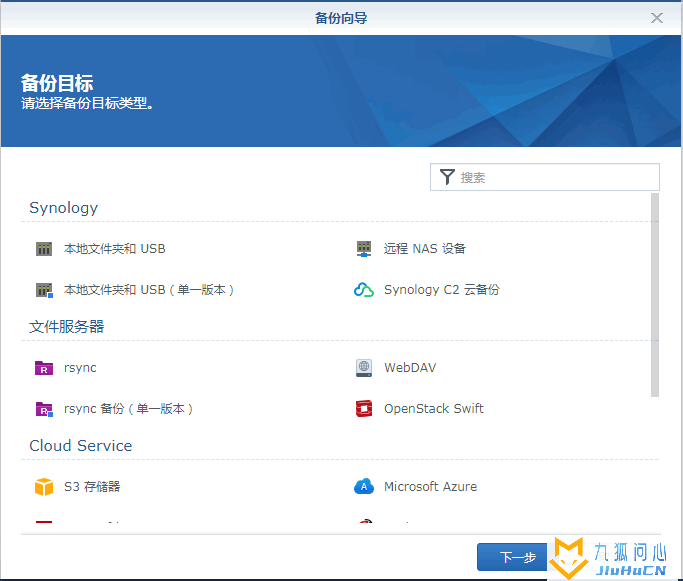This screenshot has width=683, height=581.
Task: Pick the purple rsync folder icon
Action: click(x=44, y=368)
